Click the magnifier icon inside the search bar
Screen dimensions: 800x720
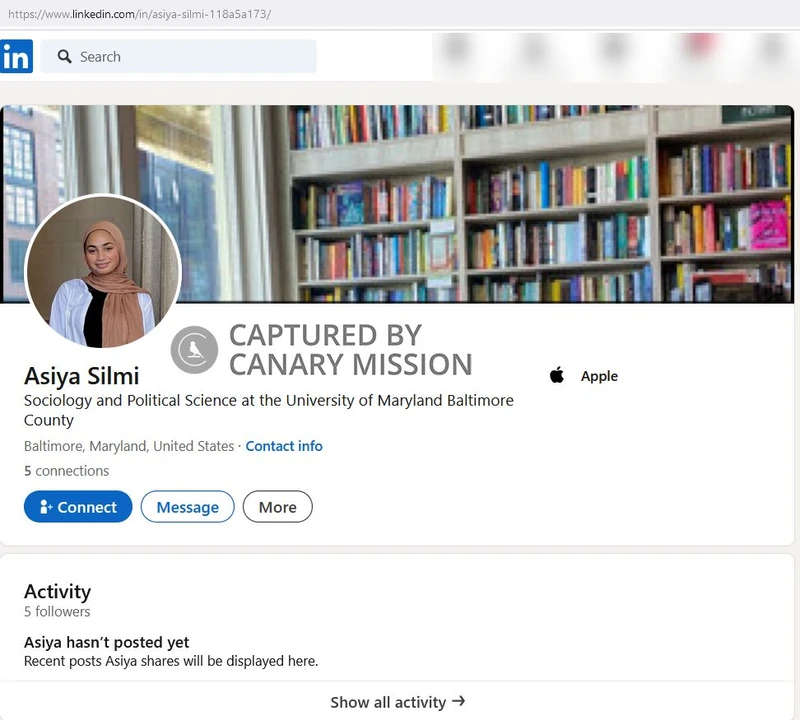[x=63, y=57]
